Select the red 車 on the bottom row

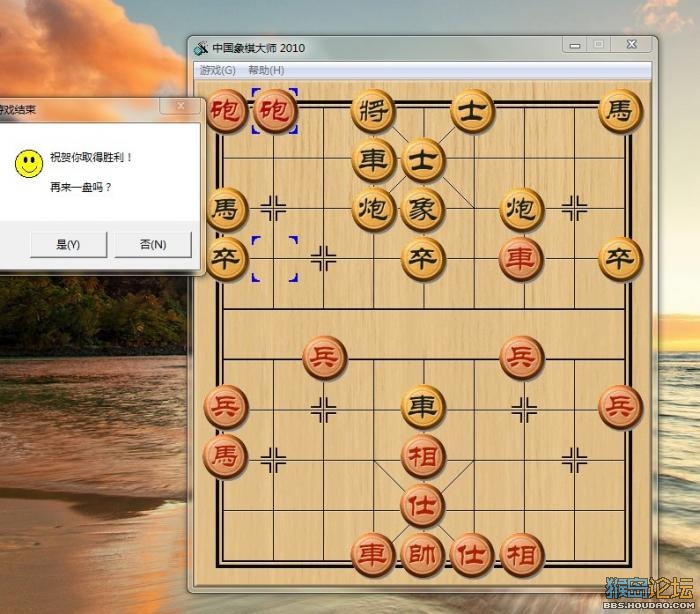(373, 555)
